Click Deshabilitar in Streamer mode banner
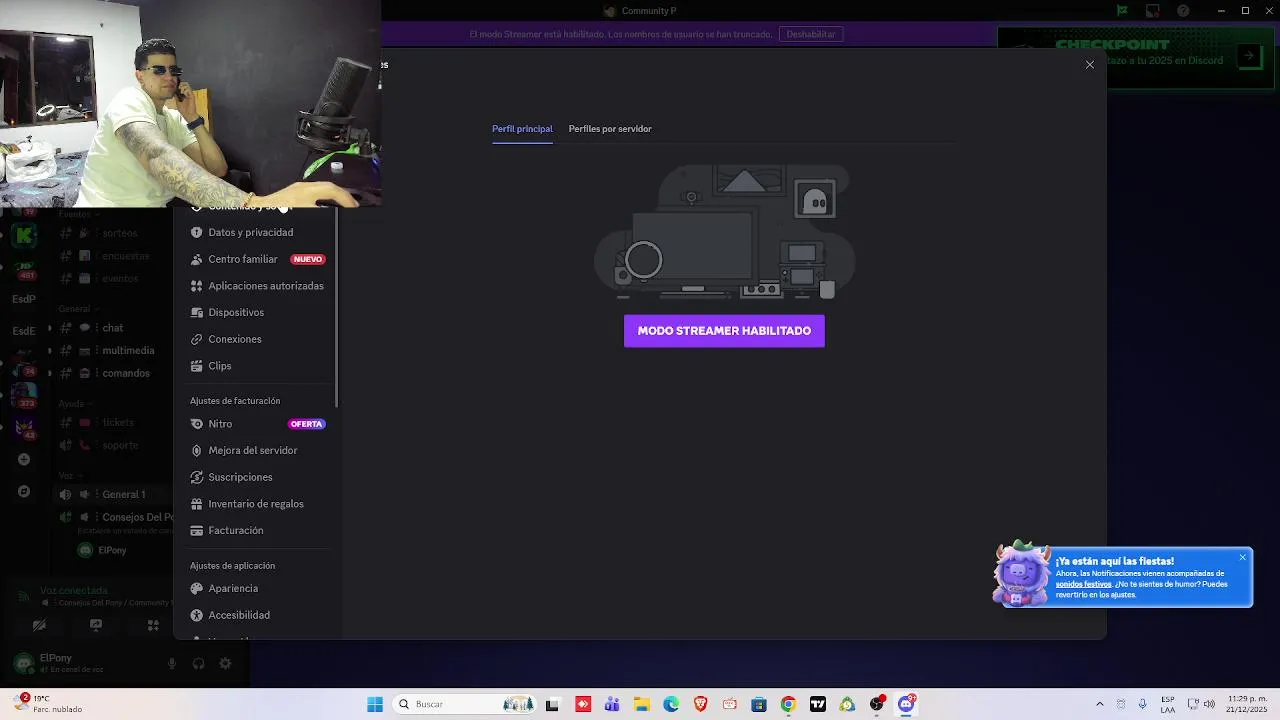The width and height of the screenshot is (1280, 720). [810, 34]
